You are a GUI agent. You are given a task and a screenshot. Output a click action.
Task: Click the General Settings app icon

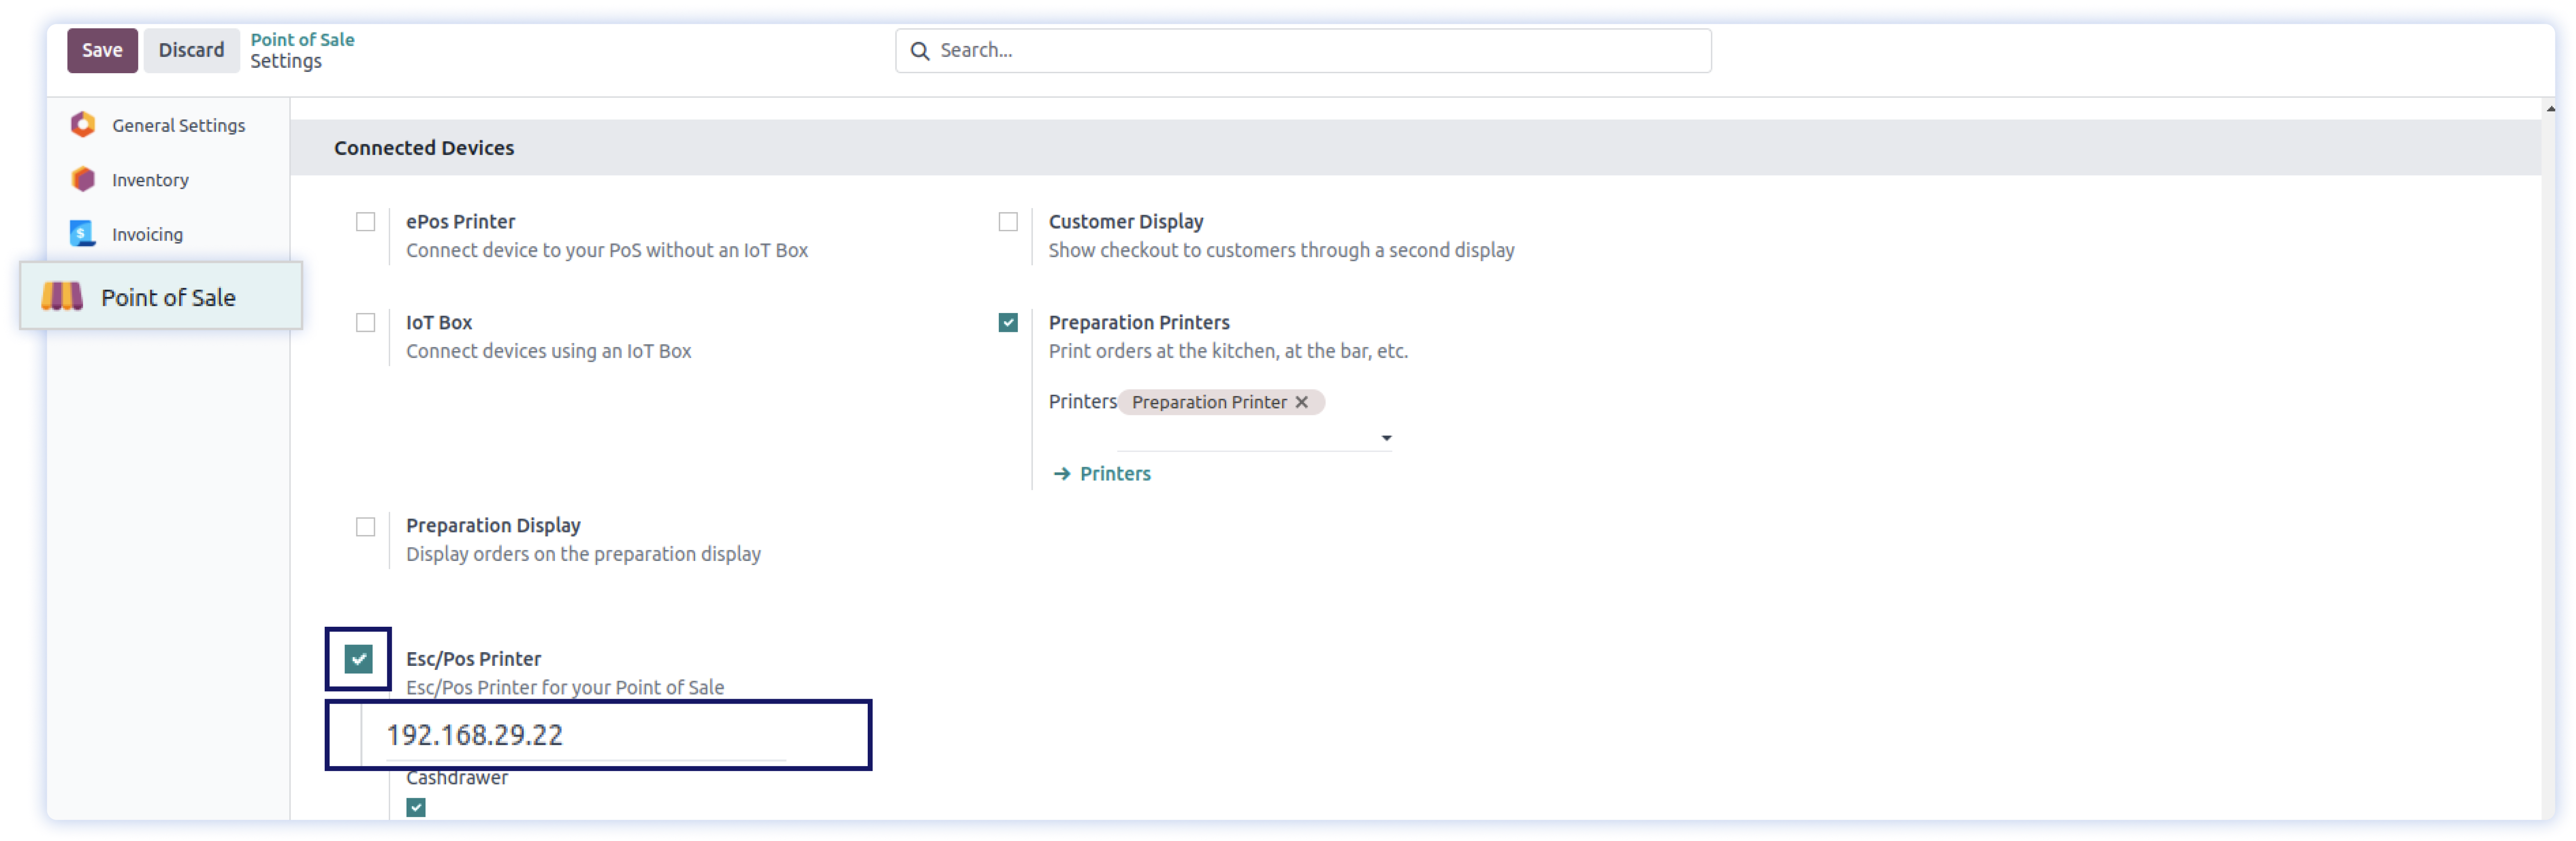pyautogui.click(x=83, y=125)
